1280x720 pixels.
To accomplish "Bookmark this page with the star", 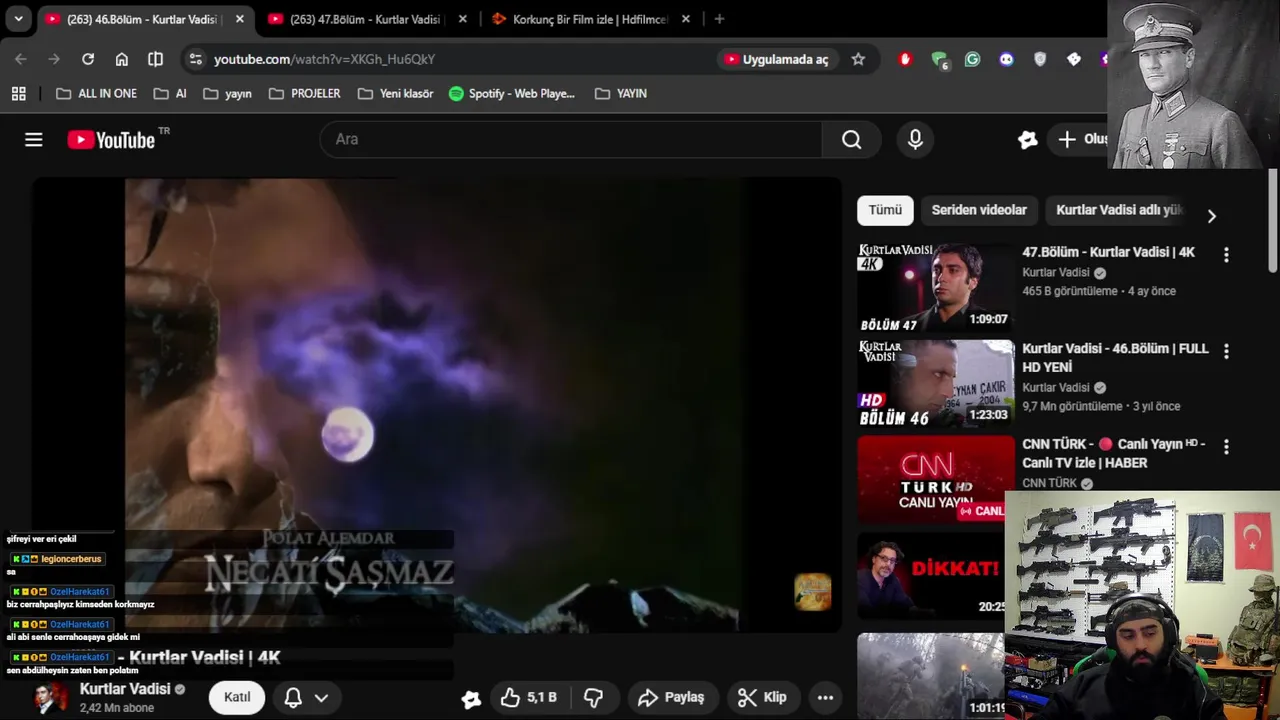I will tap(858, 59).
